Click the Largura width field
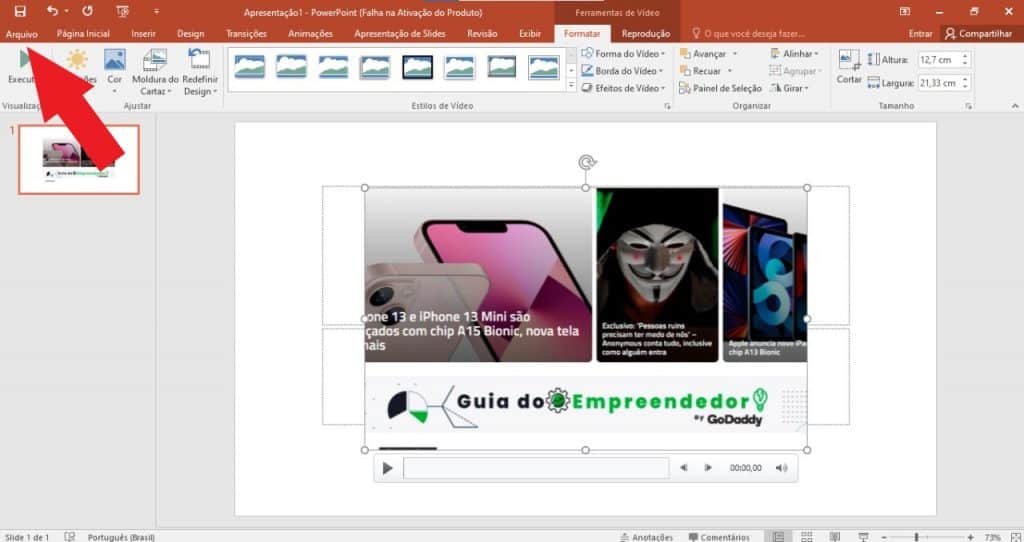This screenshot has width=1024, height=542. tap(938, 83)
